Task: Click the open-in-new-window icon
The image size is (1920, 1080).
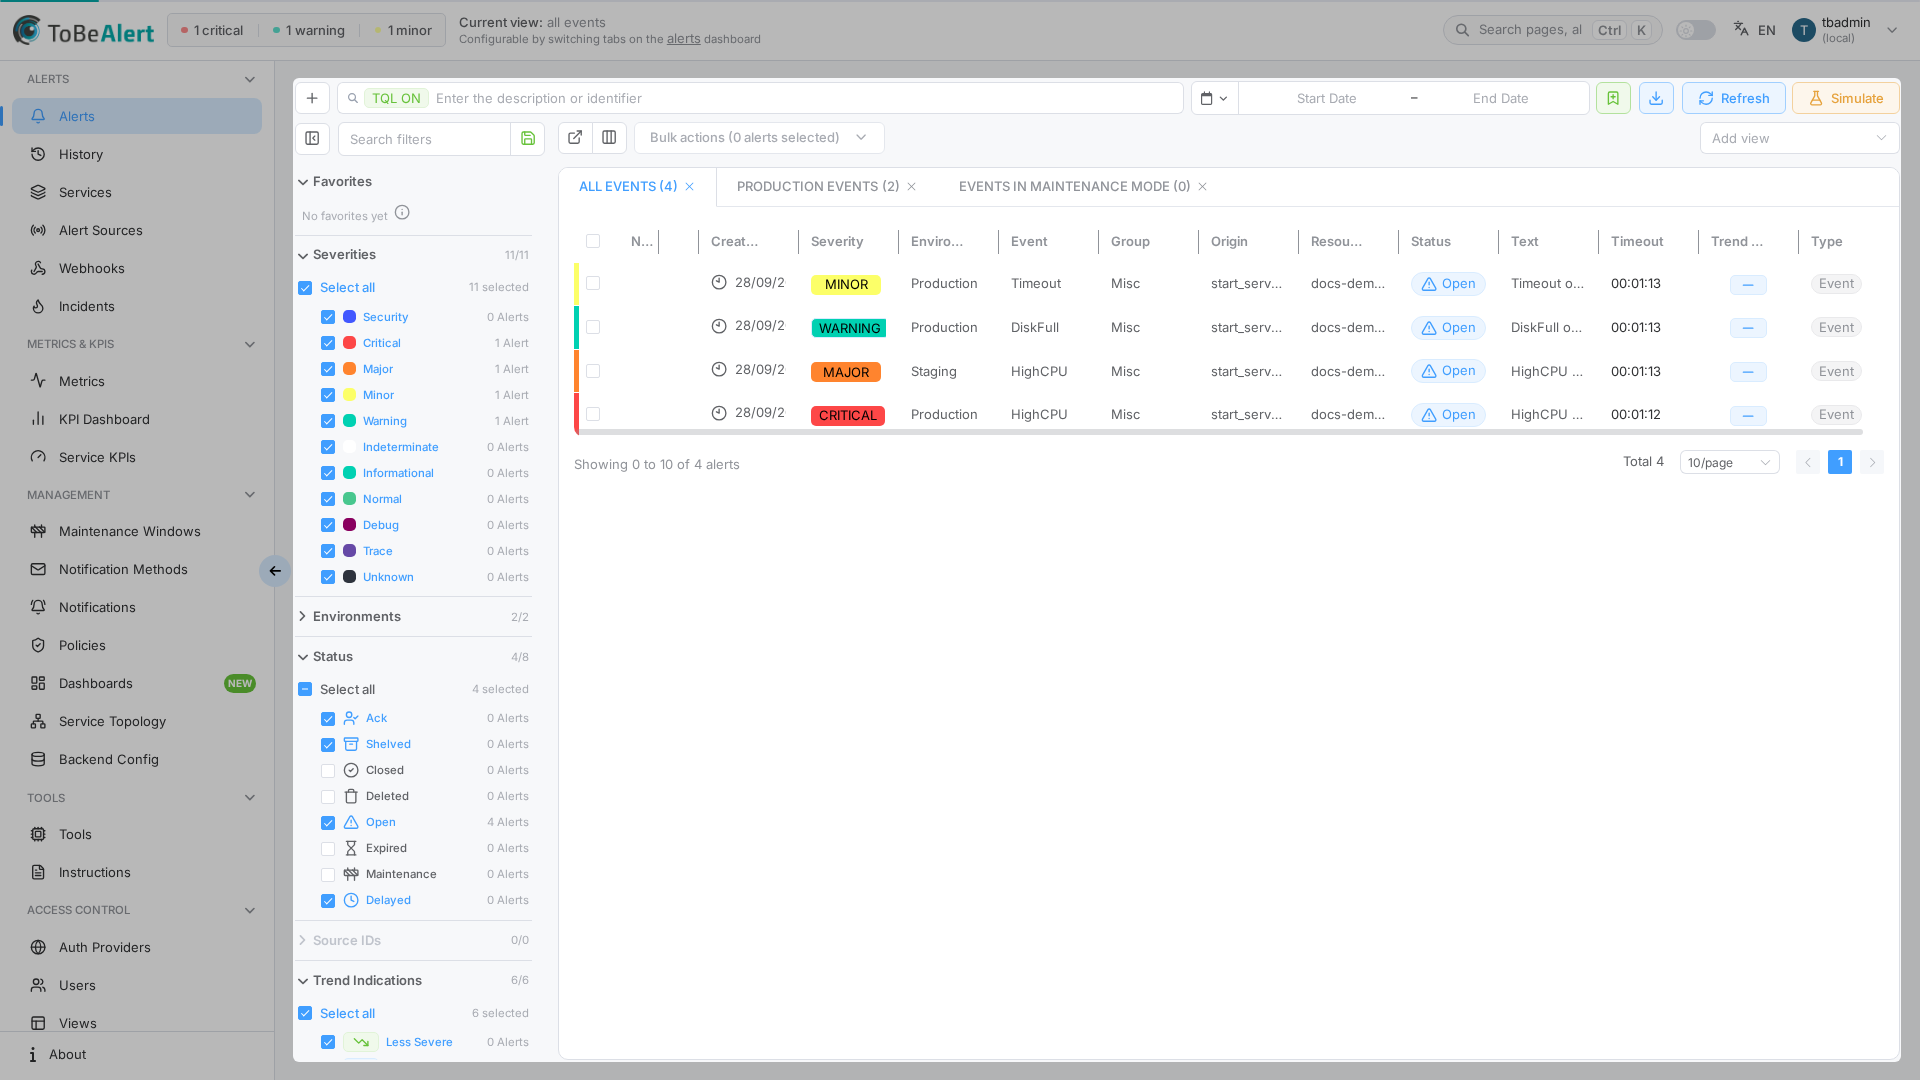Action: tap(575, 137)
